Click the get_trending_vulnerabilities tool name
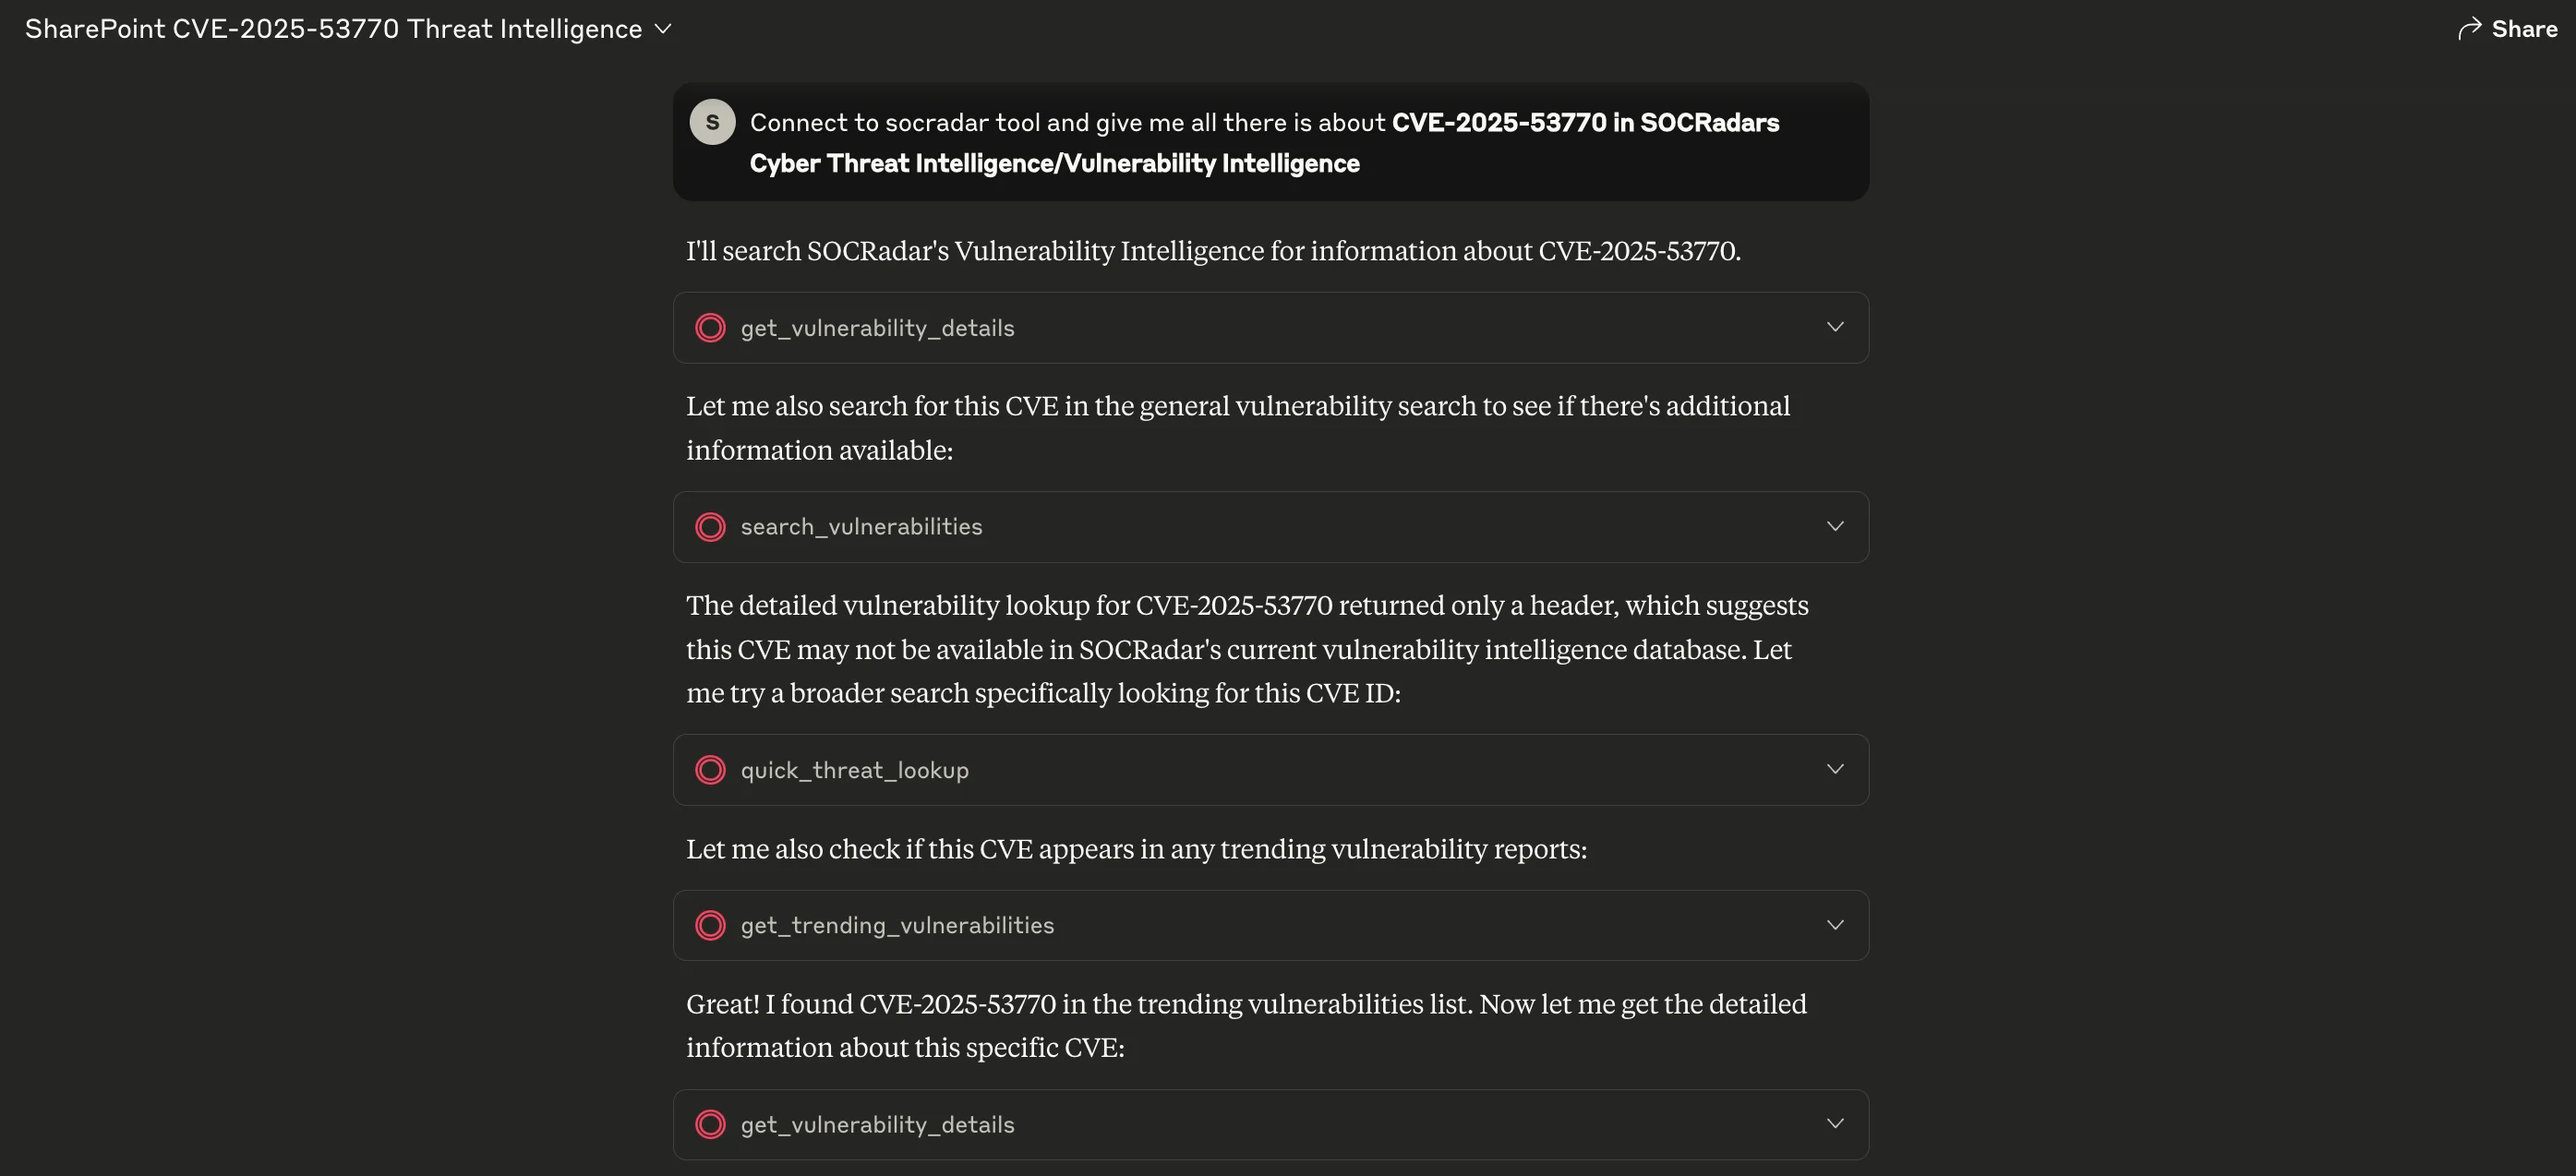Viewport: 2576px width, 1176px height. click(x=897, y=925)
